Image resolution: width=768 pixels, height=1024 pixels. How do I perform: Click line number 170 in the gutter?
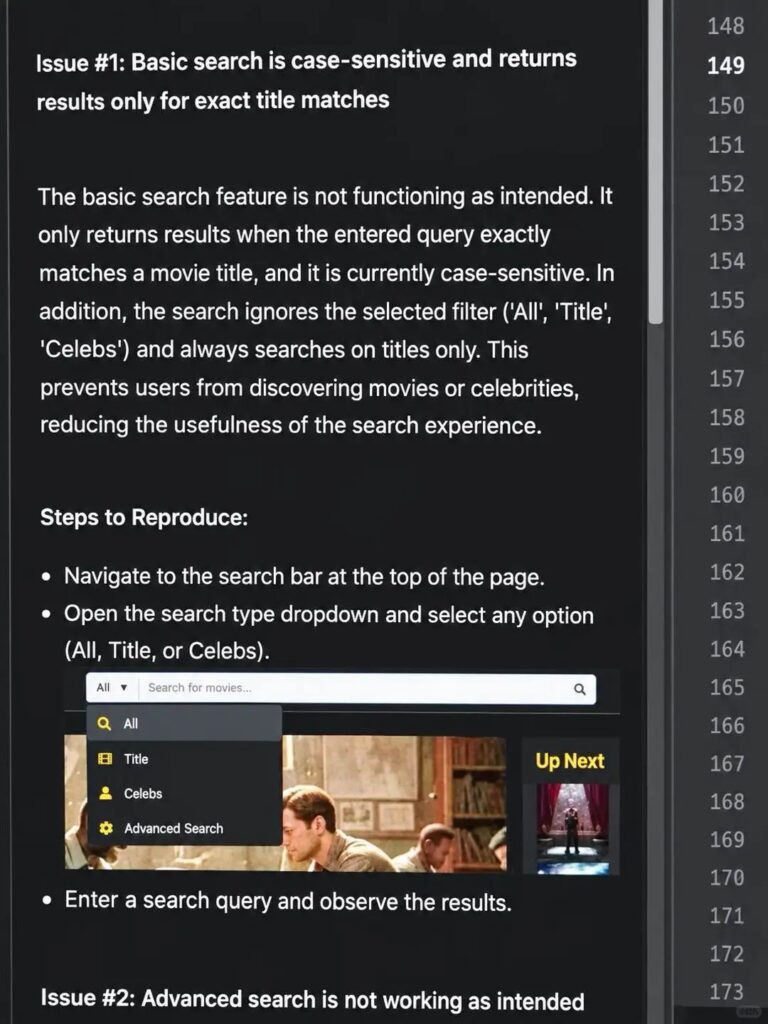727,877
